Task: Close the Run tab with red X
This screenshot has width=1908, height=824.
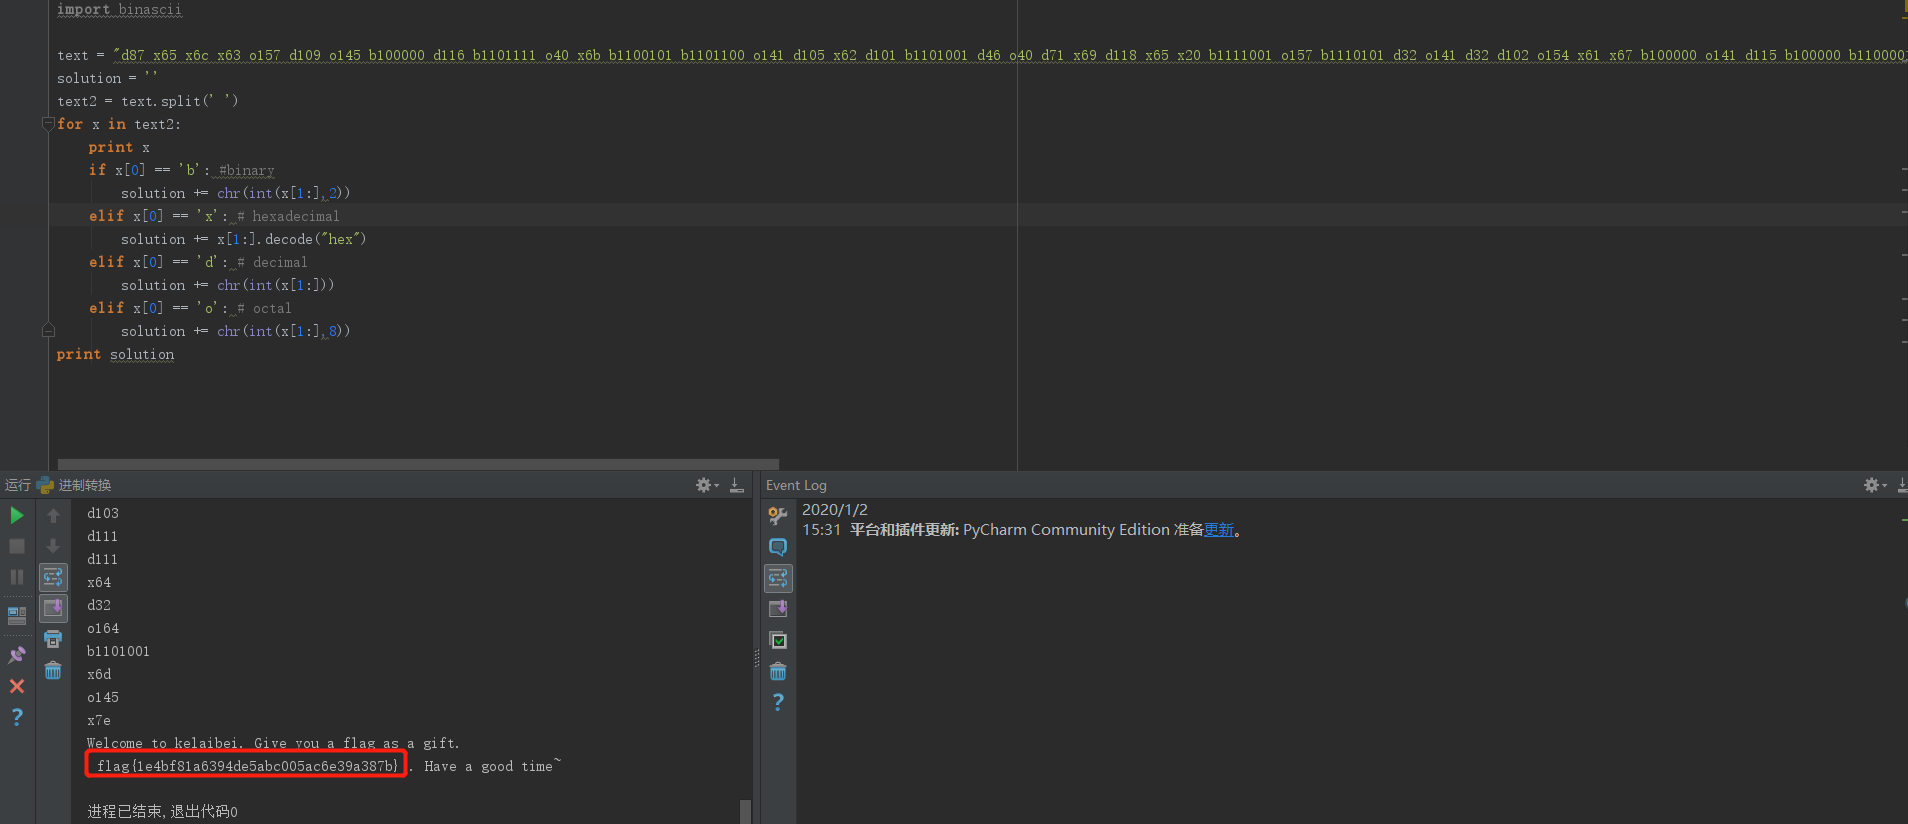Action: pos(17,686)
